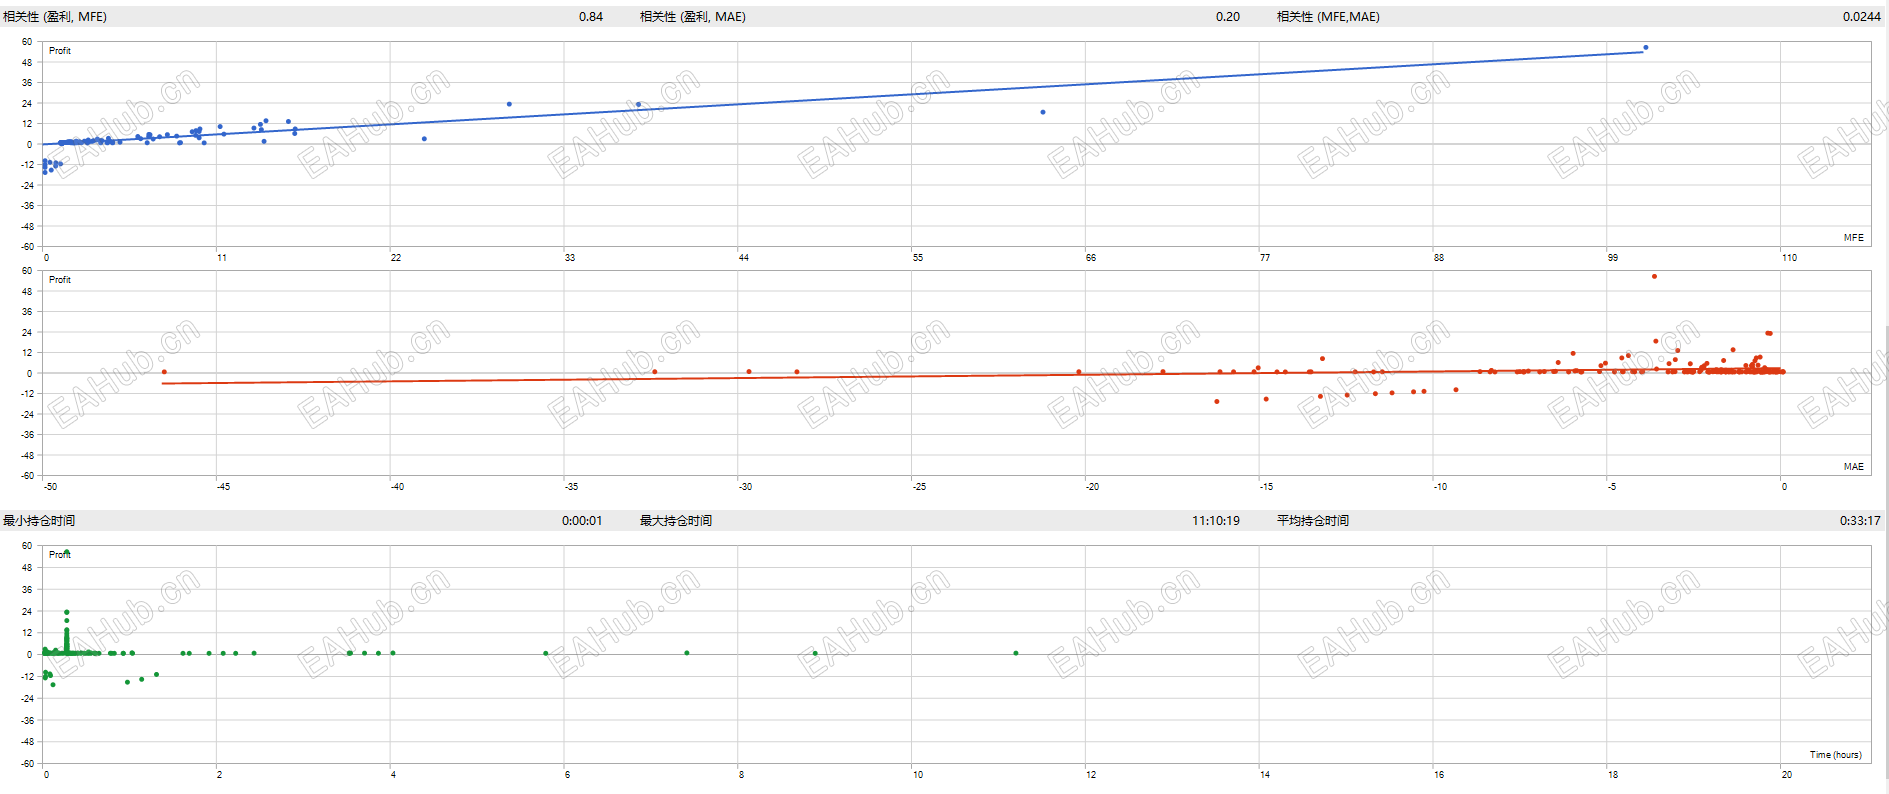Click the 0.20 correlation value
Screen dimensions: 1889x794
pos(1228,17)
